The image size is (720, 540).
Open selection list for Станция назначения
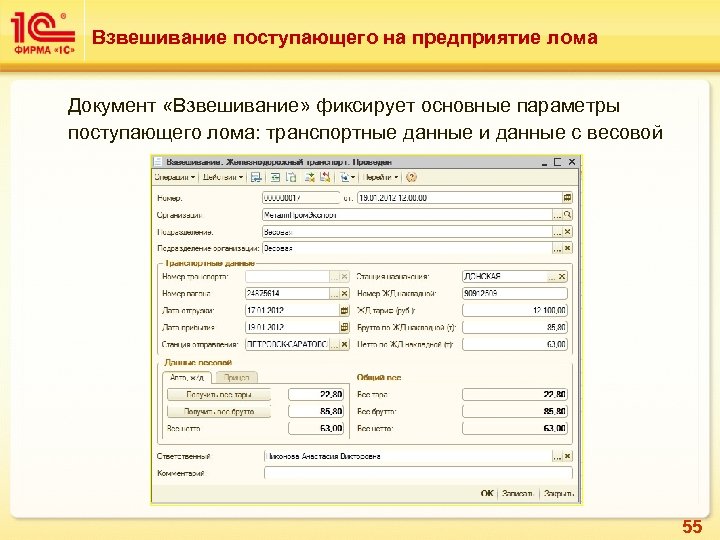552,276
